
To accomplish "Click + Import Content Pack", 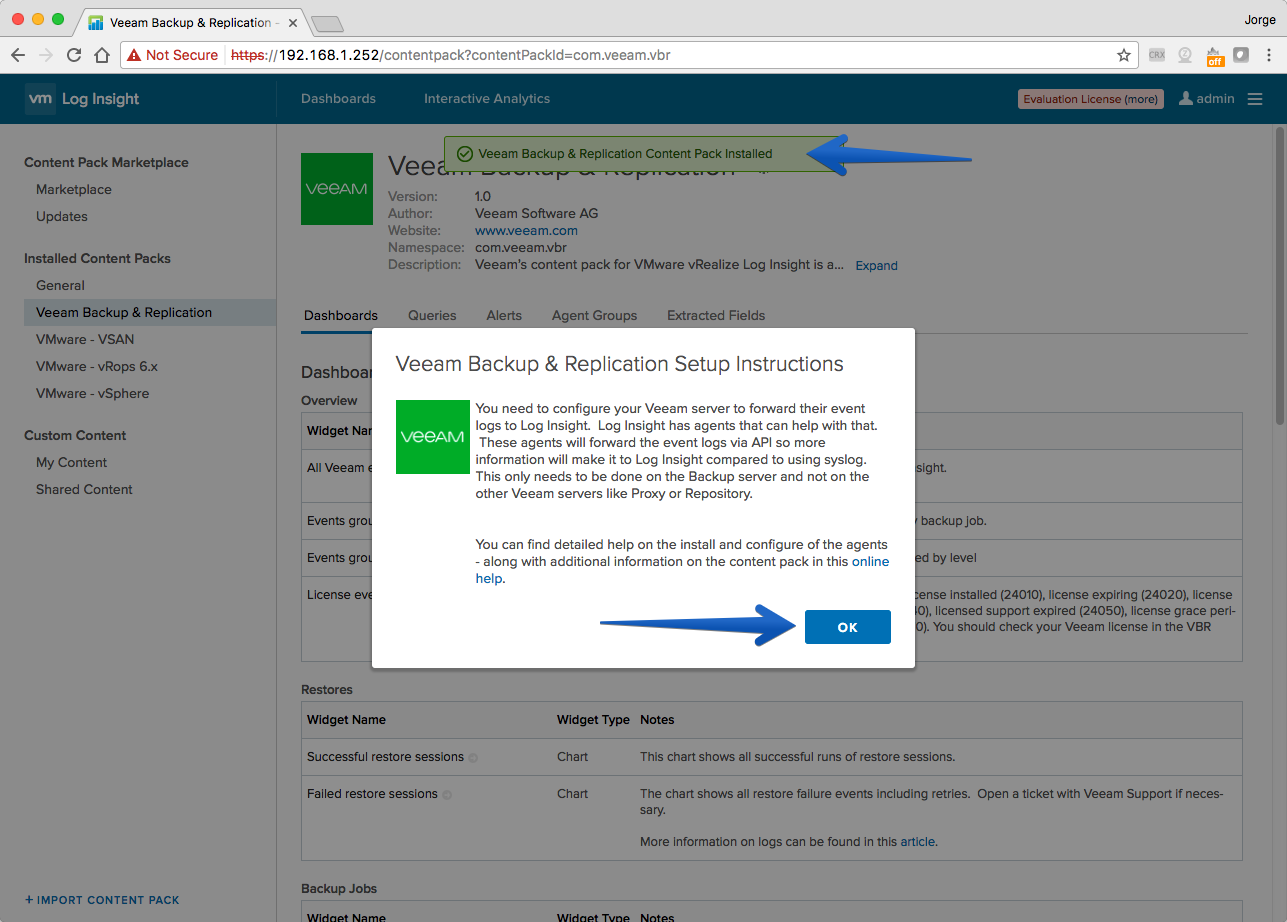I will click(102, 900).
